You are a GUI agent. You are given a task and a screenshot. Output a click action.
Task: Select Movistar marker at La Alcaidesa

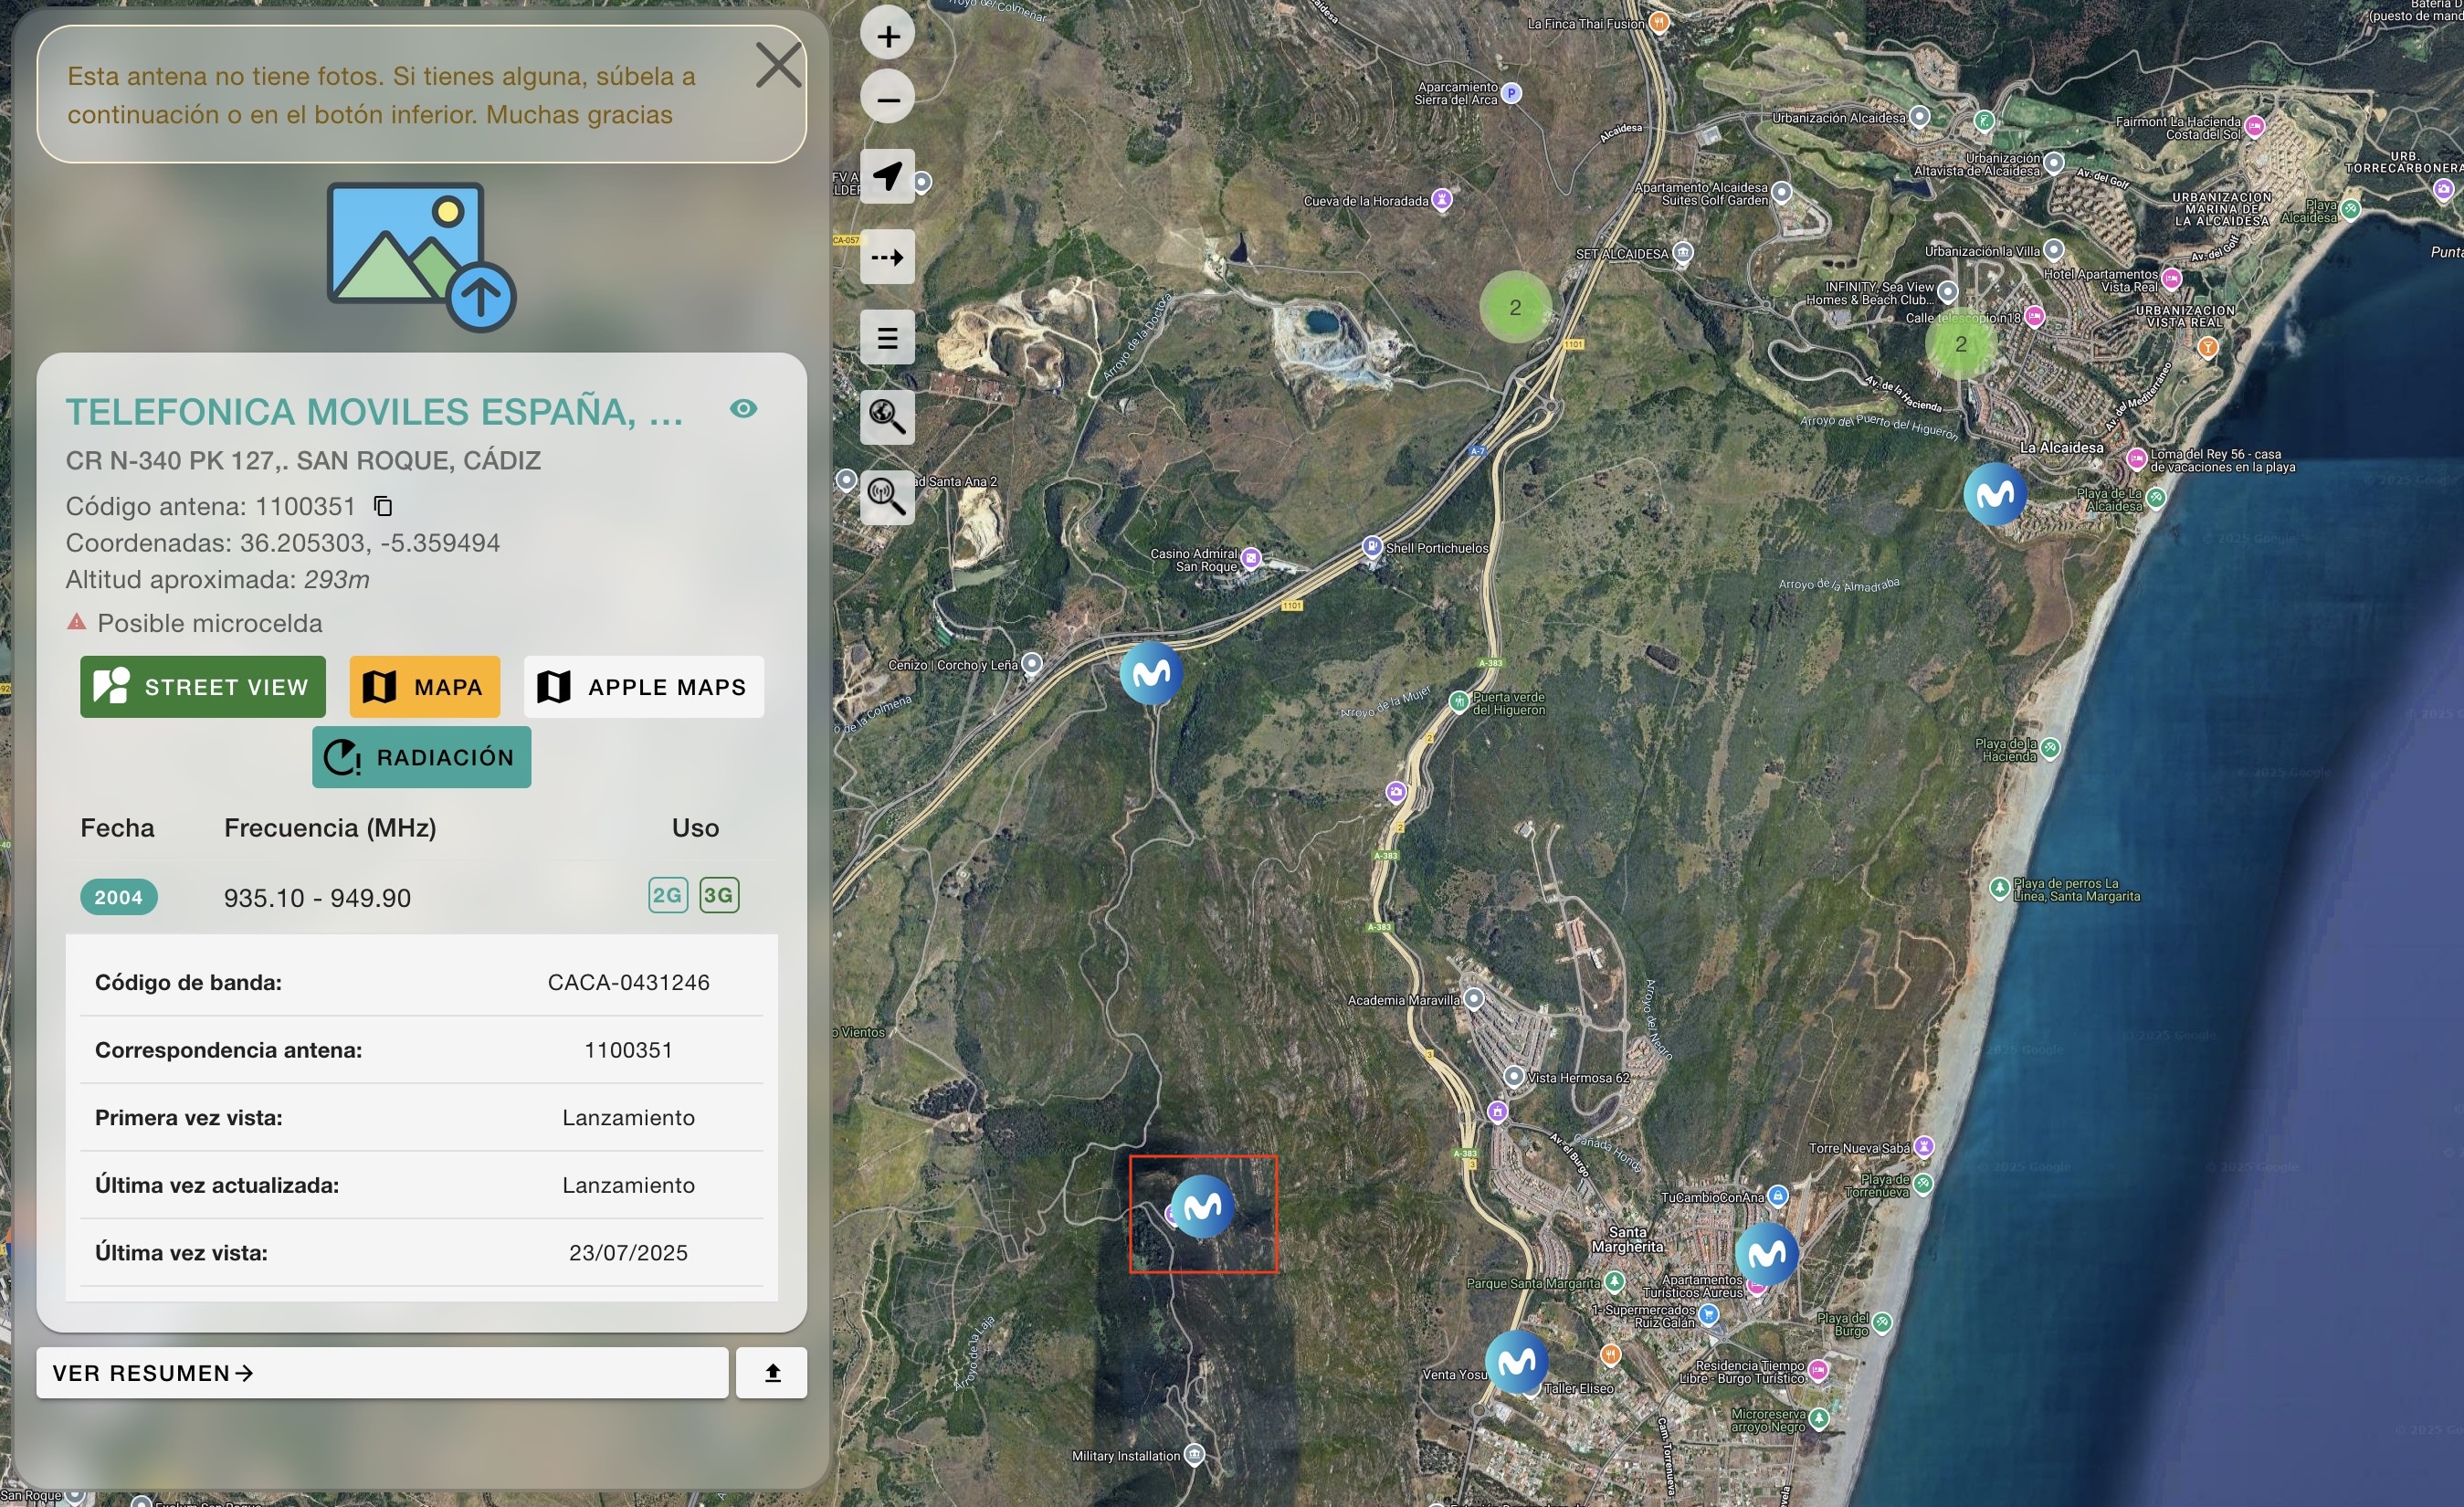(x=1995, y=493)
